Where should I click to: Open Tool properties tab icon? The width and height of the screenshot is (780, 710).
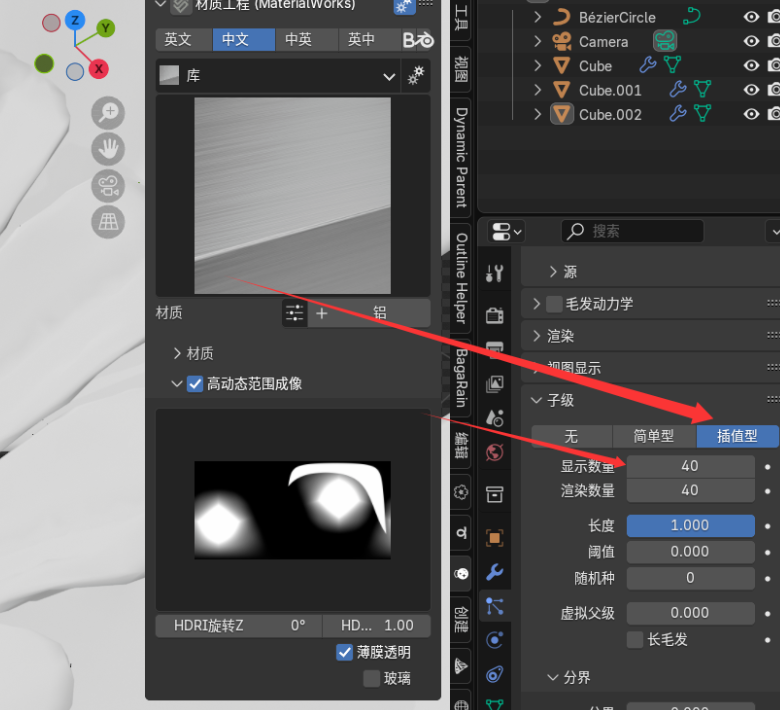494,273
